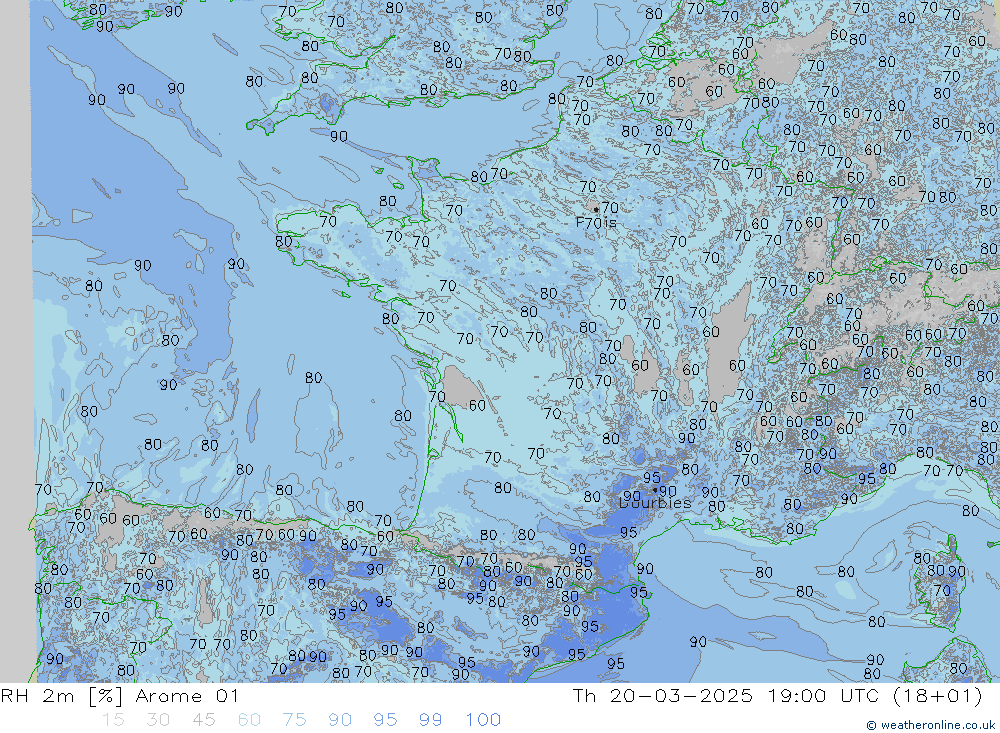Click the legend value 30 in the color scale
The height and width of the screenshot is (733, 1000).
coord(158,720)
